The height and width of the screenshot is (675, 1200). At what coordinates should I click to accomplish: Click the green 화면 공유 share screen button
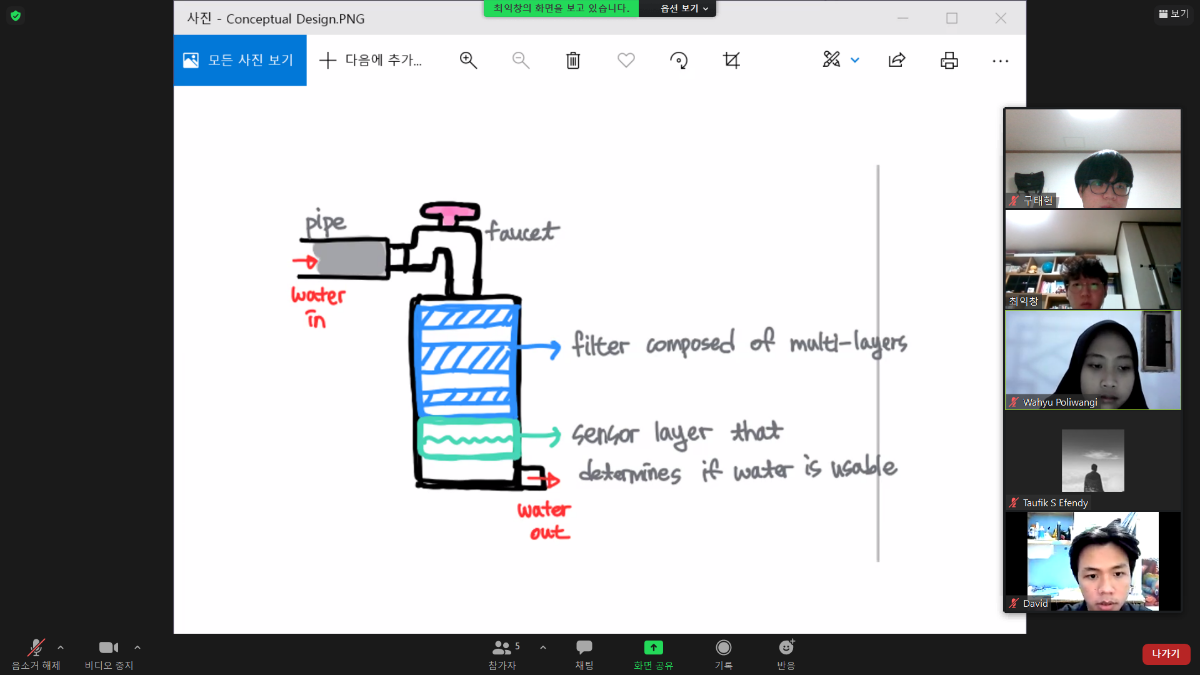click(x=653, y=654)
